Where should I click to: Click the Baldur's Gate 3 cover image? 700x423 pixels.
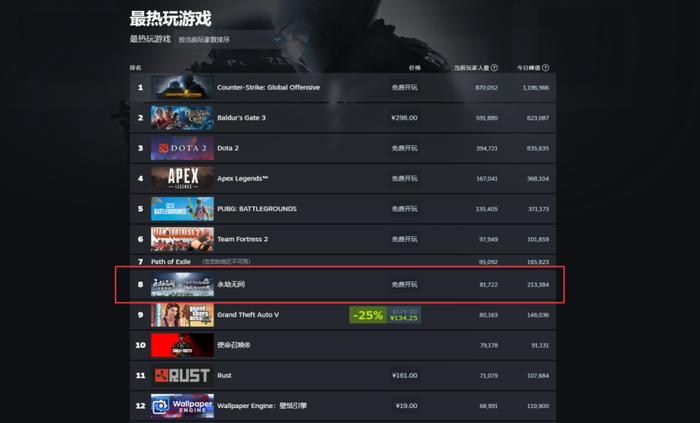pyautogui.click(x=182, y=117)
